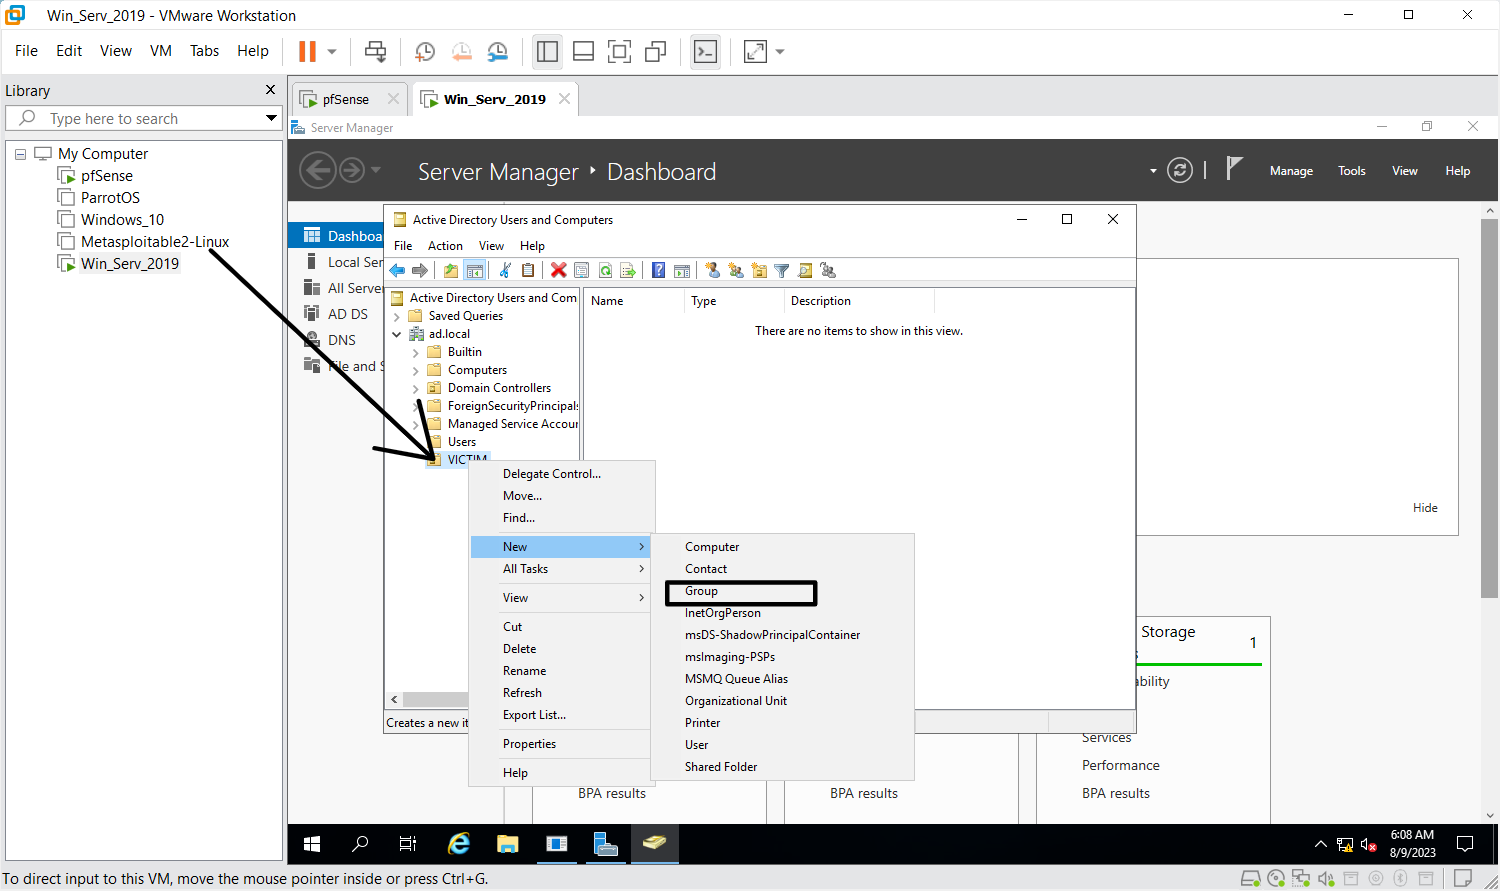Open the VMware Tabs menu

click(204, 51)
